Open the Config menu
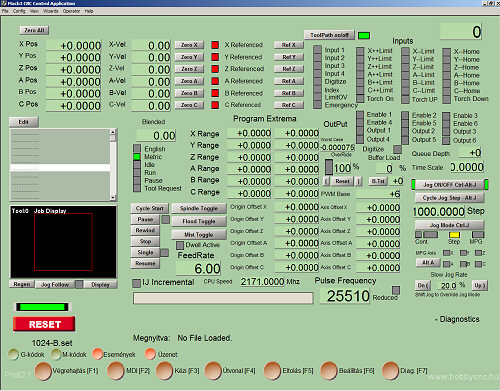The width and height of the screenshot is (500, 391). click(x=19, y=11)
